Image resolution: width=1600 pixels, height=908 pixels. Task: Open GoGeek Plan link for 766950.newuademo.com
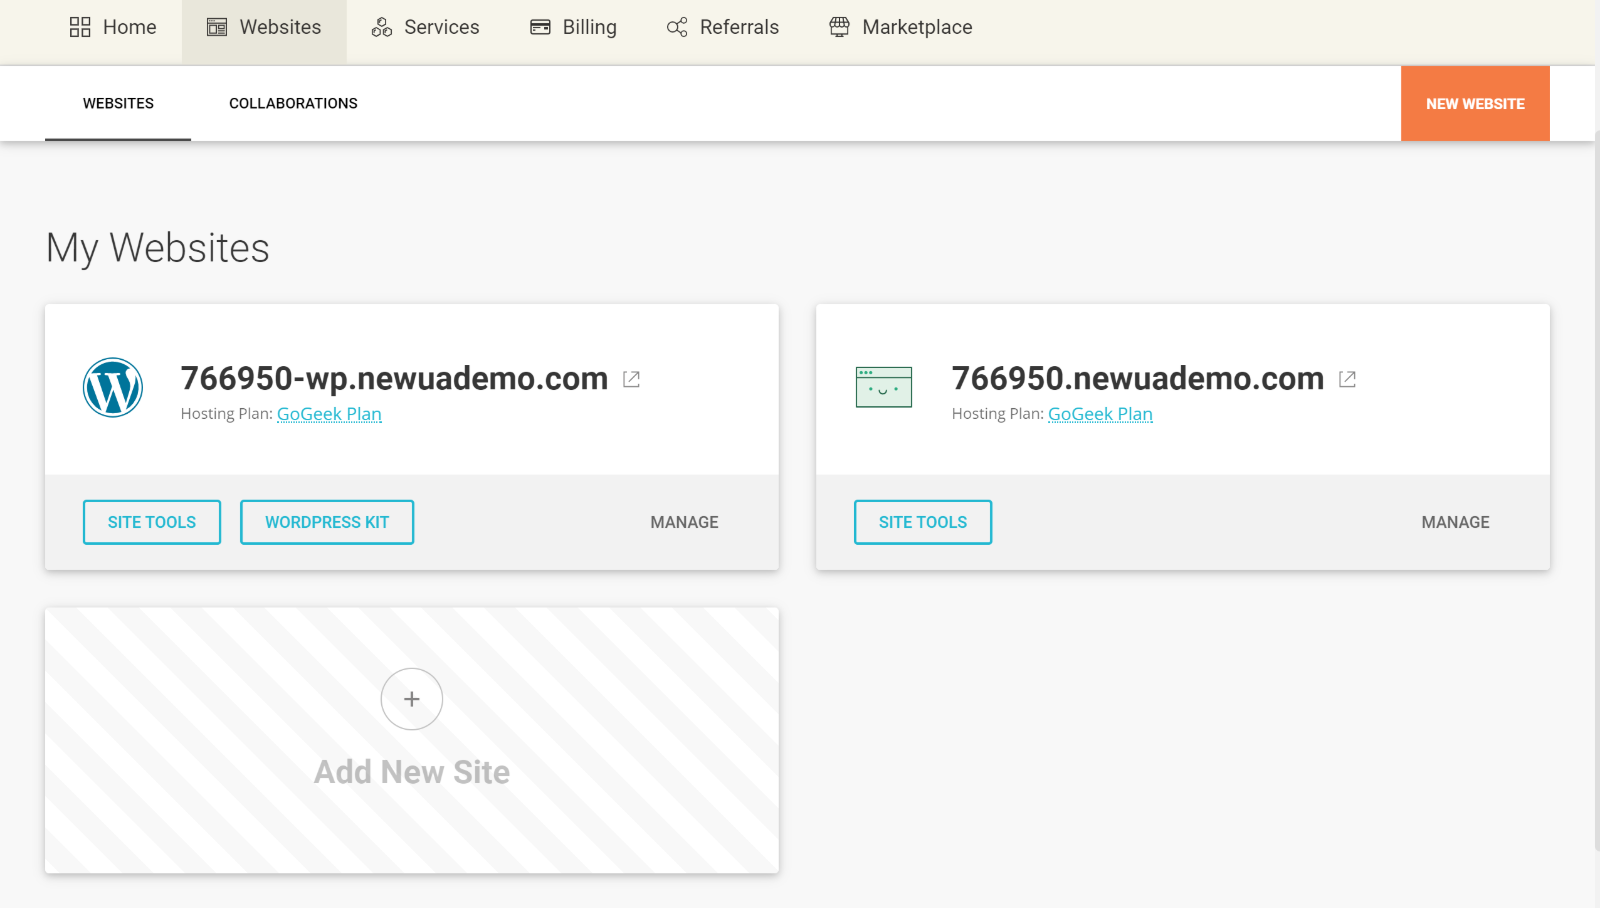point(1100,414)
